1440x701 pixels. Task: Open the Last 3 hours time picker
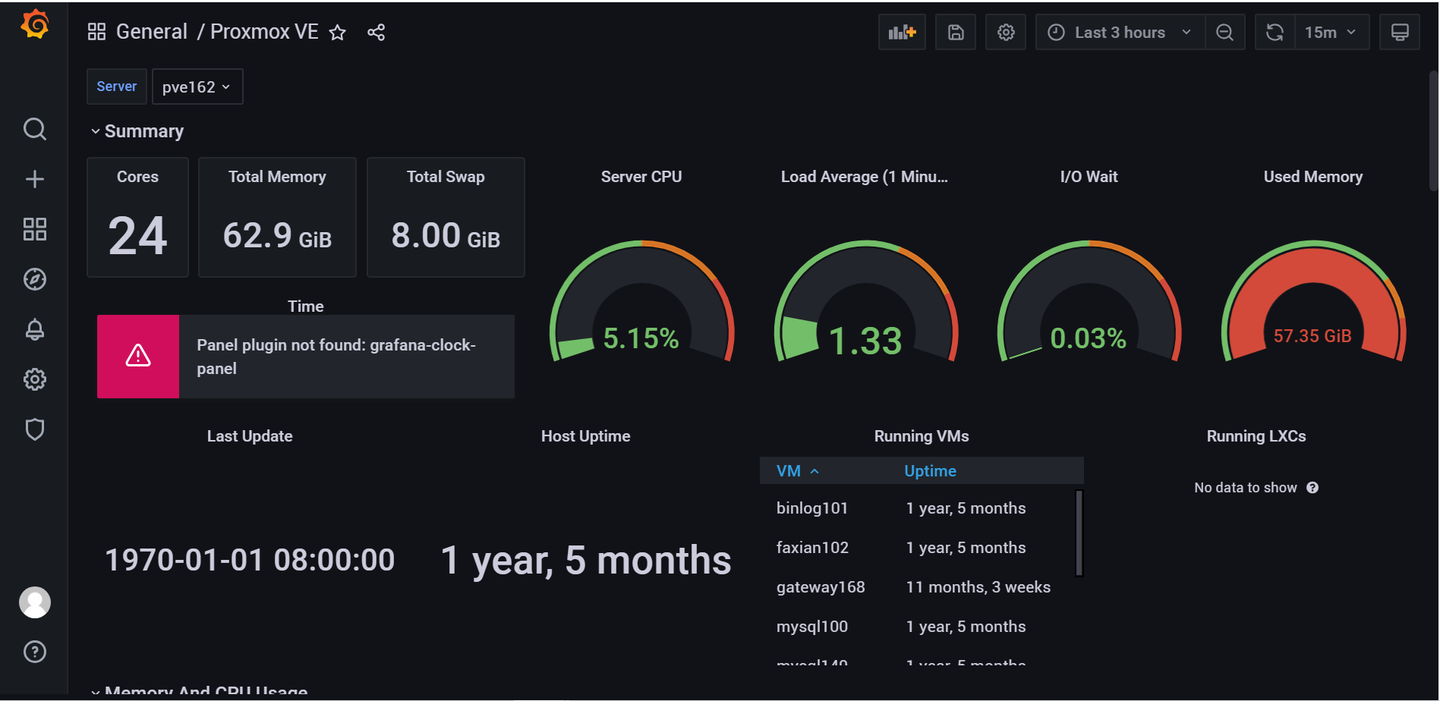[1120, 32]
